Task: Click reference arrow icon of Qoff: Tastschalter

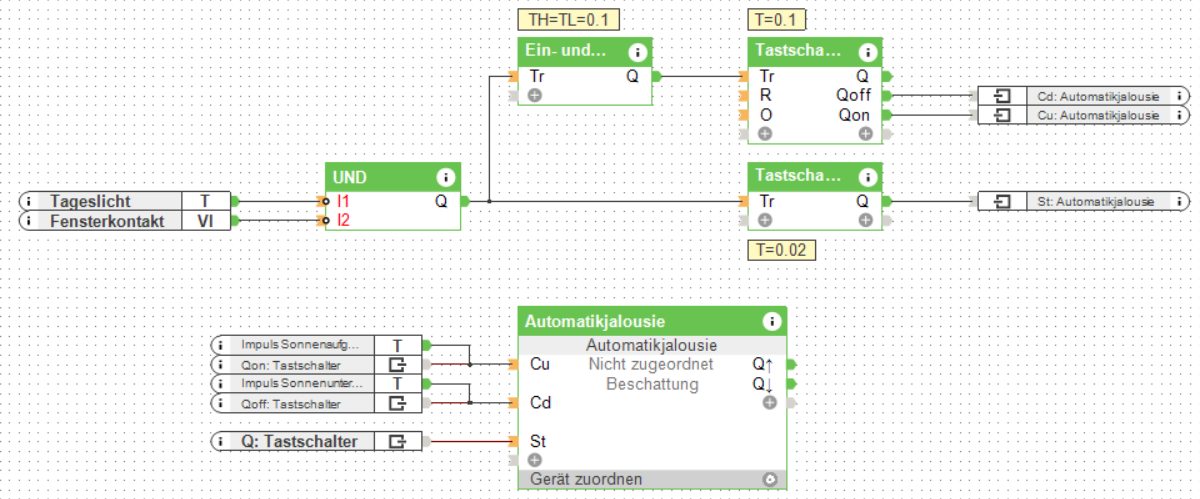Action: (x=397, y=403)
